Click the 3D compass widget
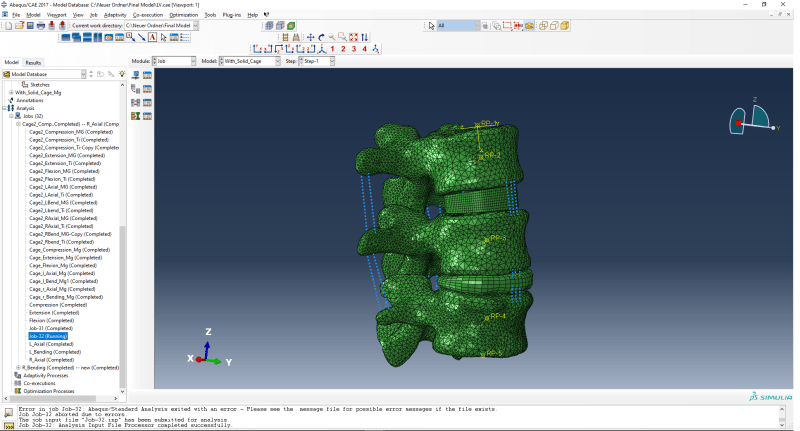This screenshot has height=431, width=800. point(754,119)
